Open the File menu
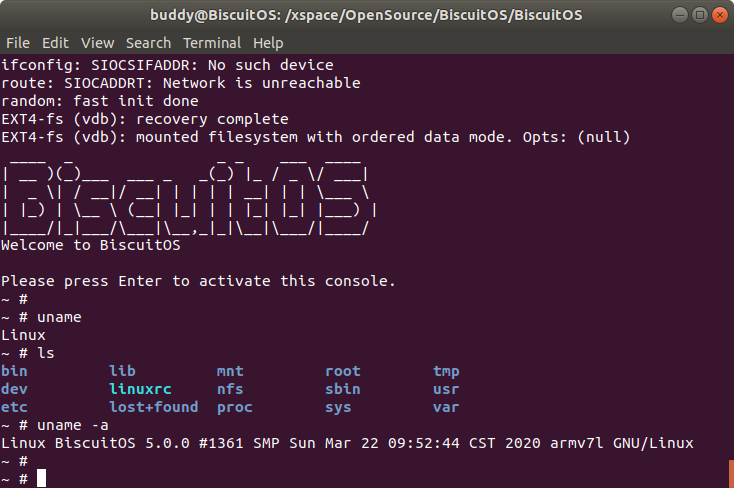The width and height of the screenshot is (734, 488). 18,43
